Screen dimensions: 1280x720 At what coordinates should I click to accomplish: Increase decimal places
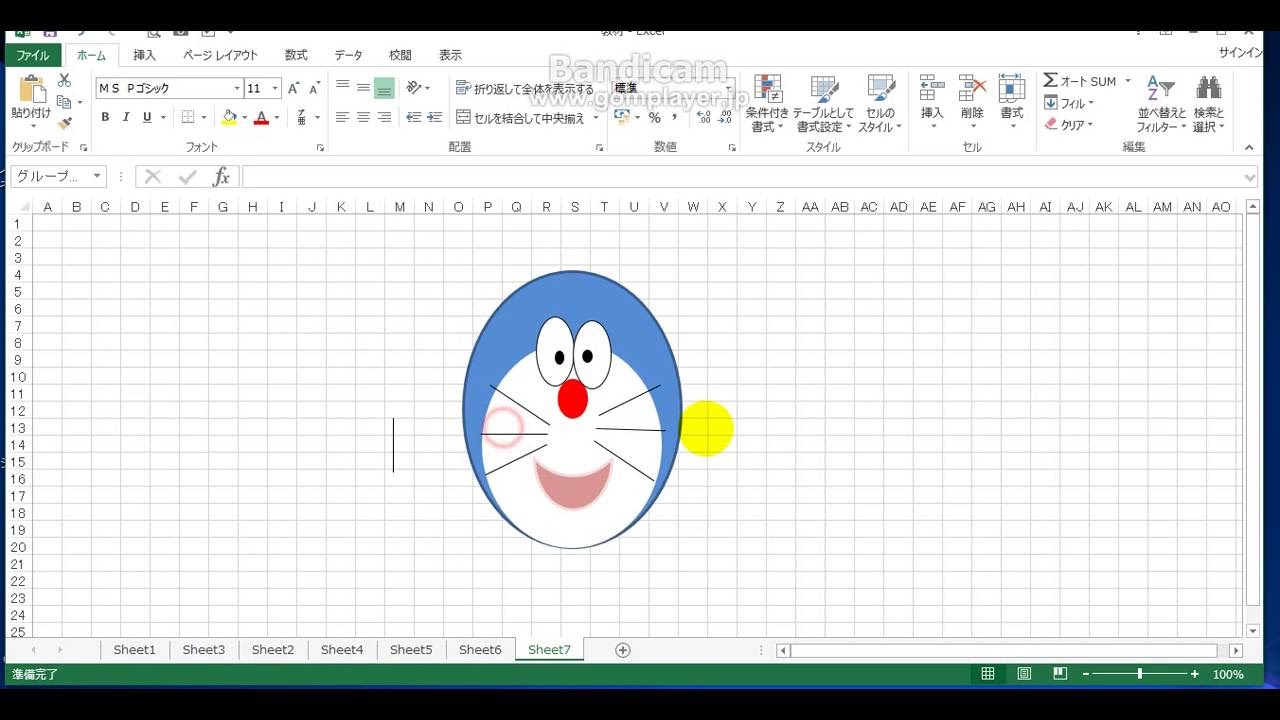pos(704,117)
